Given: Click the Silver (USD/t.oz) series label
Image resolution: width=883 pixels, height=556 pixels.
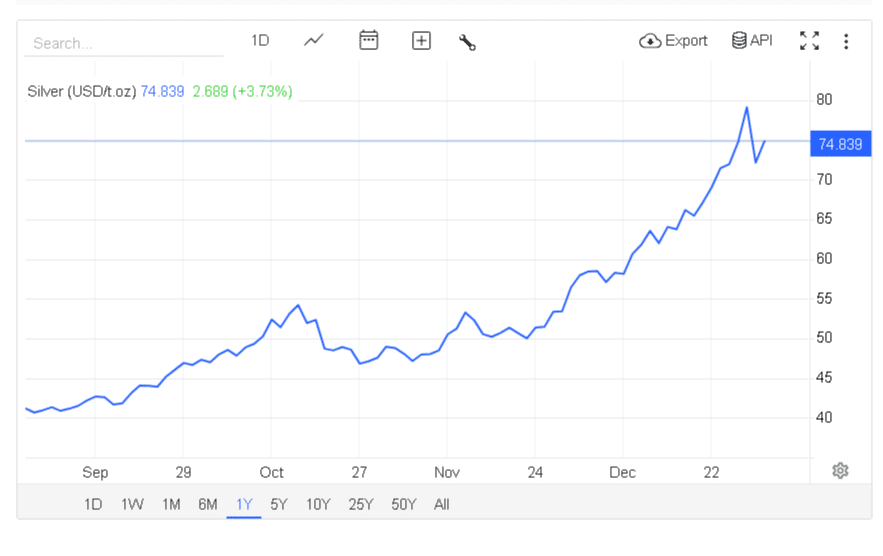Looking at the screenshot, I should (x=81, y=92).
